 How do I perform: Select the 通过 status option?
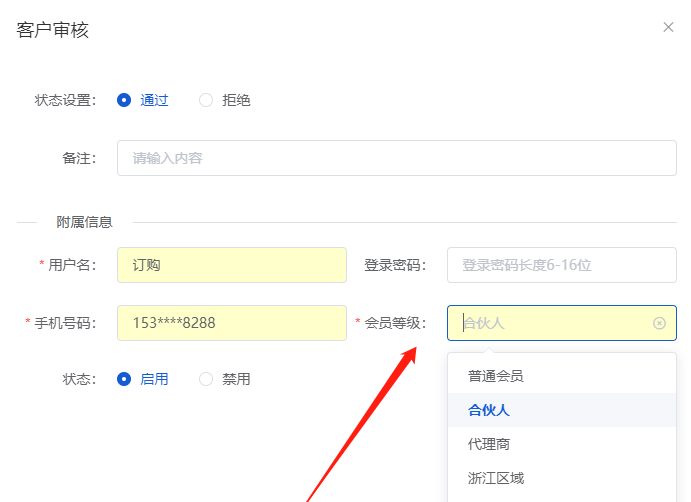124,100
